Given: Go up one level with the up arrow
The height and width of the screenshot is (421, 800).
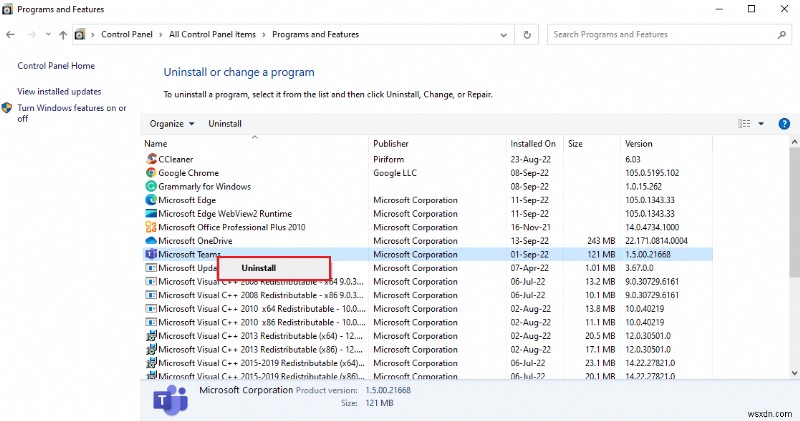Looking at the screenshot, I should pos(63,34).
